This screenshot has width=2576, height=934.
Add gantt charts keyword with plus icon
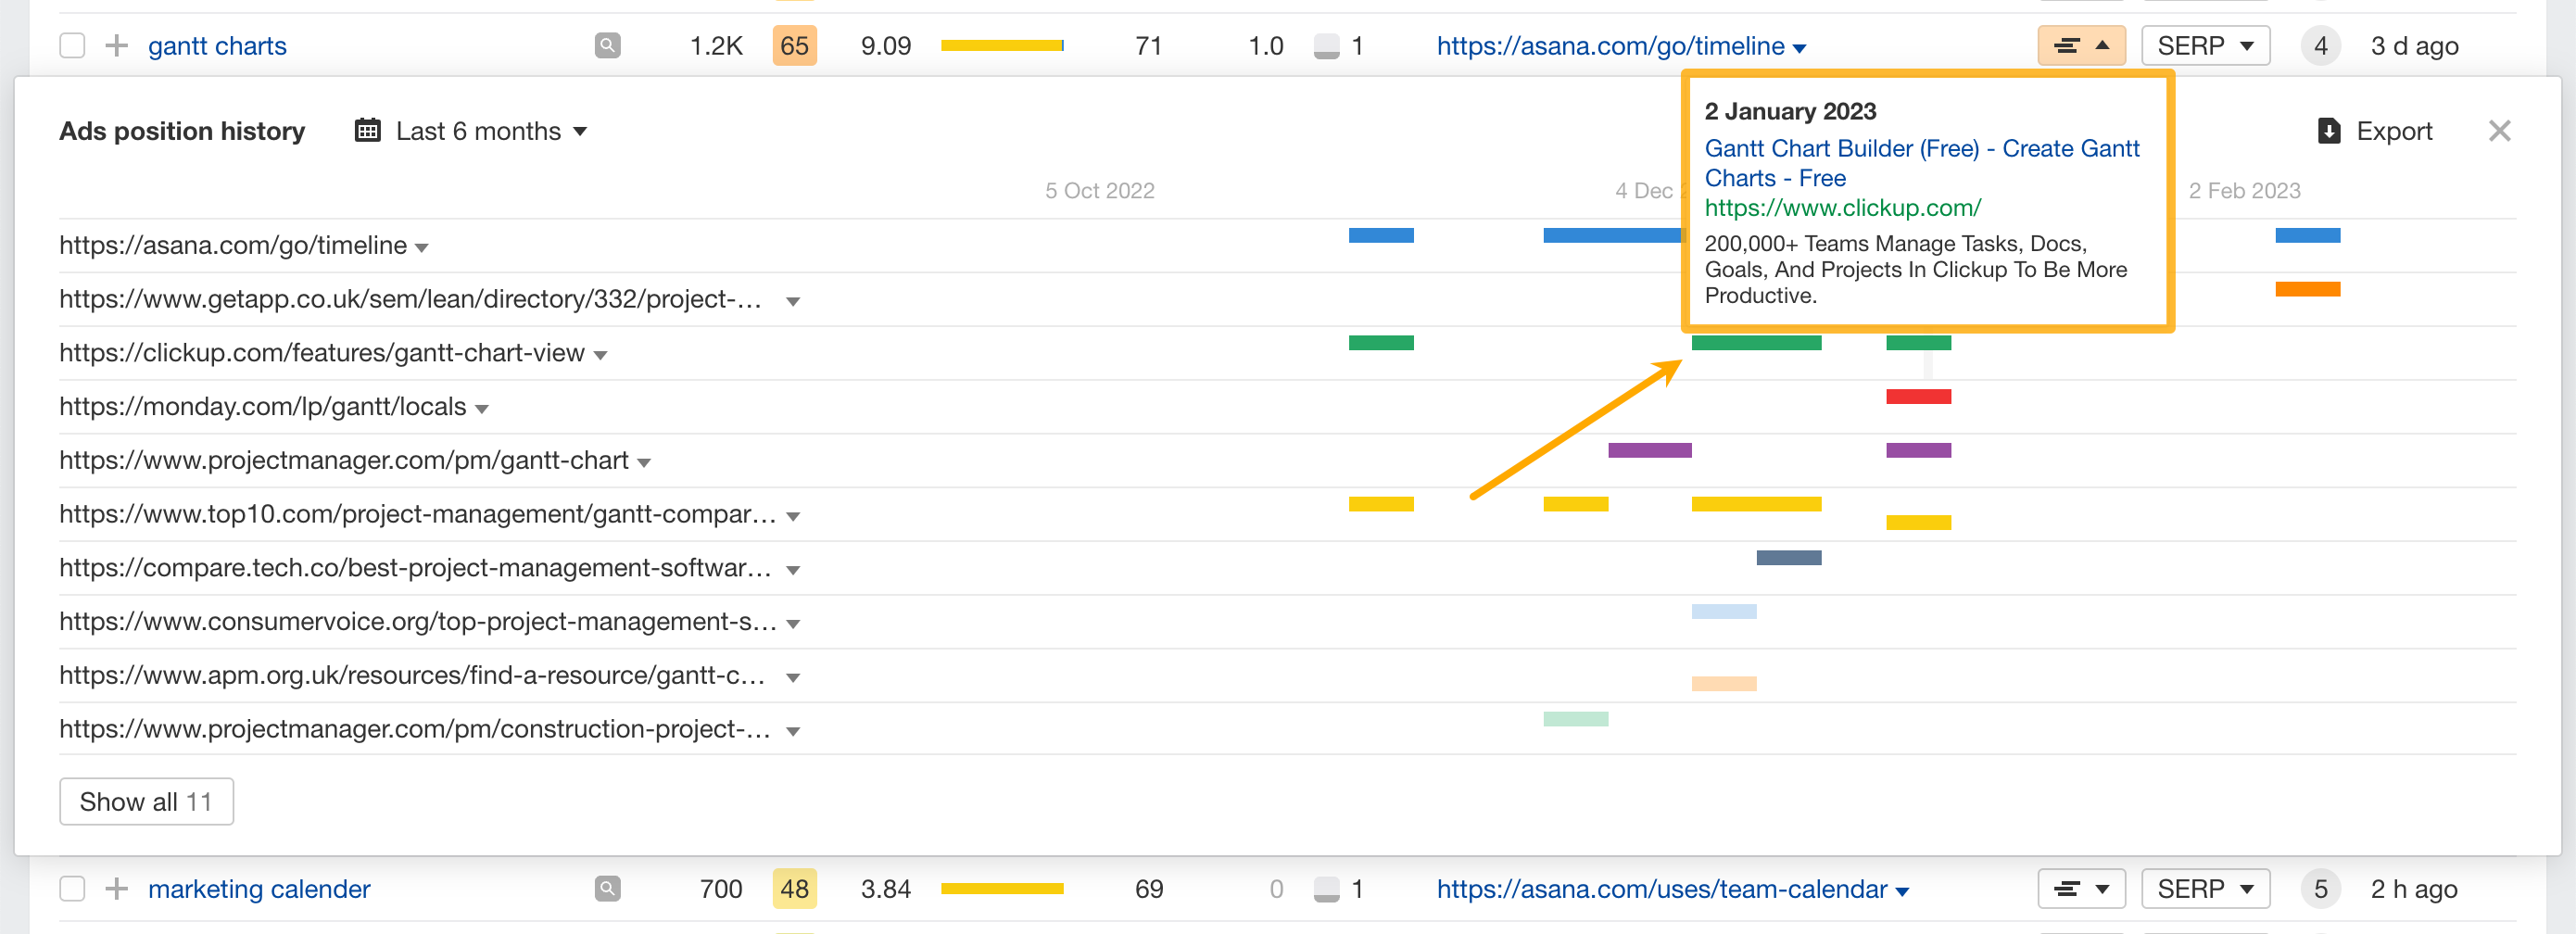(x=117, y=46)
